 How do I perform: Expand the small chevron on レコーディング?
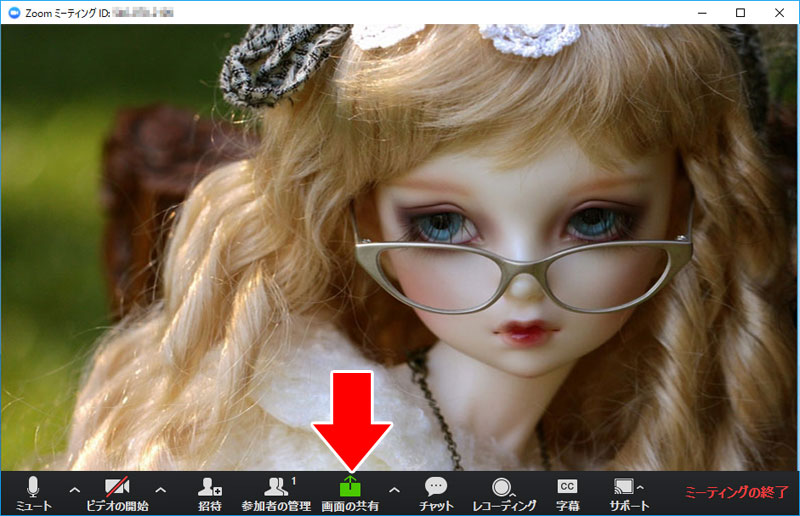(x=514, y=492)
